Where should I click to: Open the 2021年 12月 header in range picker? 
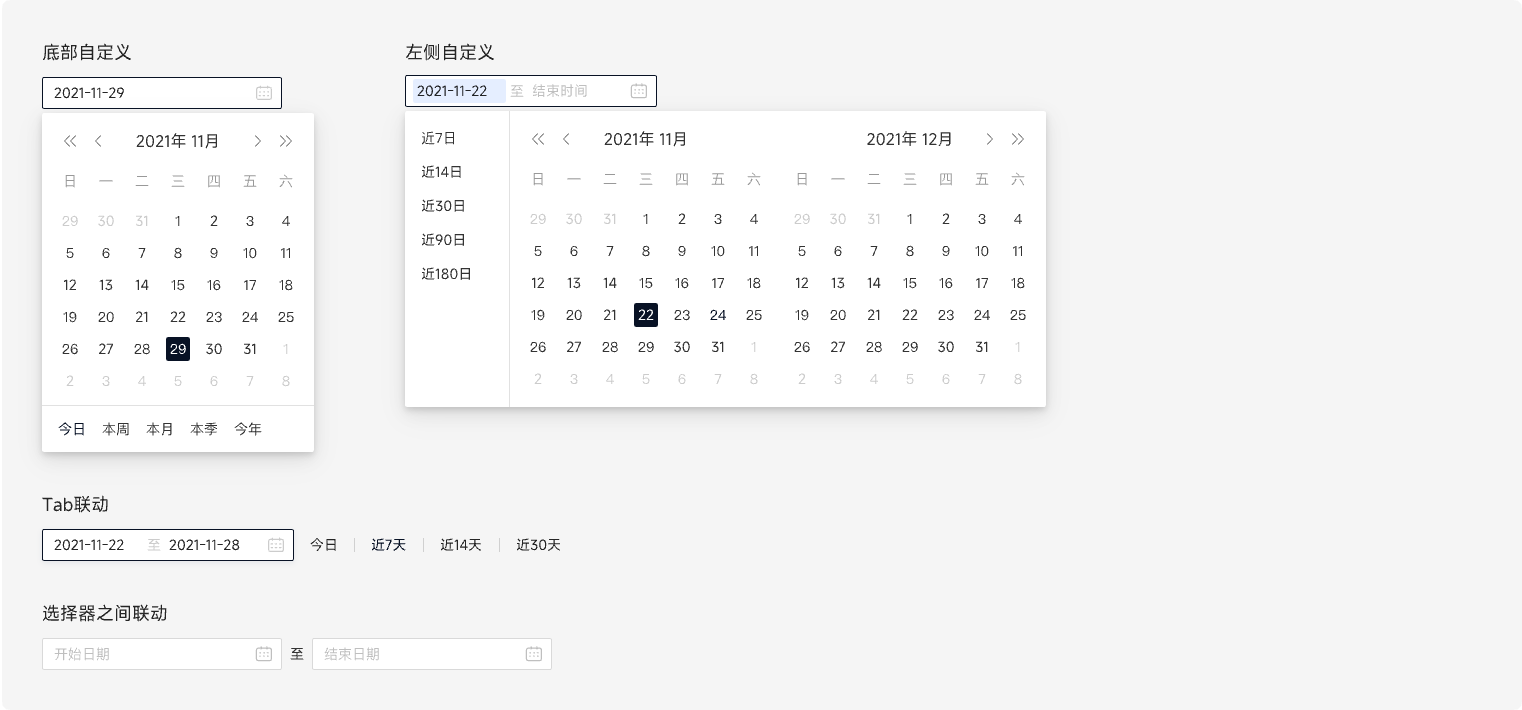click(x=909, y=139)
